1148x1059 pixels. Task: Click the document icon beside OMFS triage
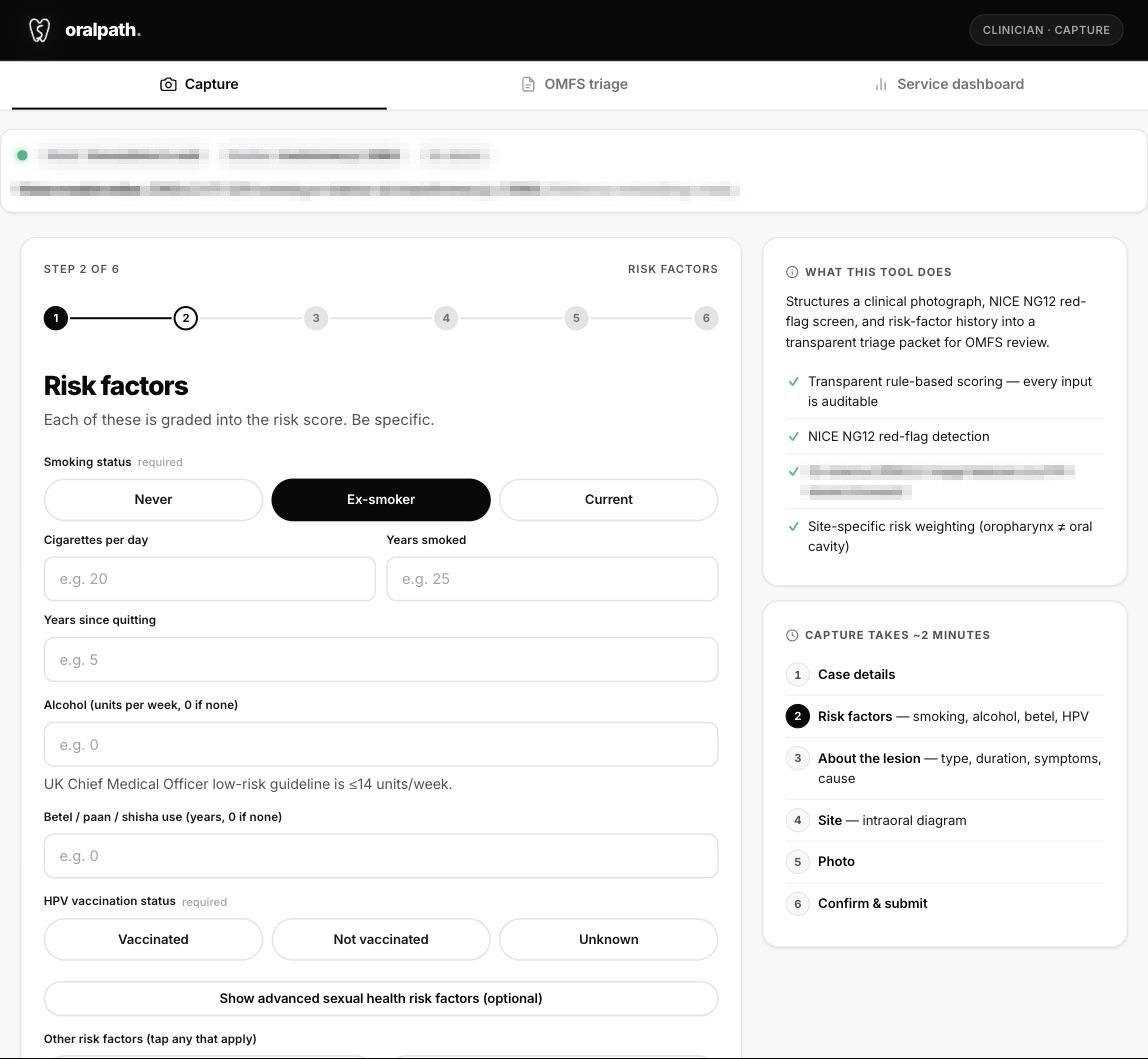pyautogui.click(x=528, y=84)
